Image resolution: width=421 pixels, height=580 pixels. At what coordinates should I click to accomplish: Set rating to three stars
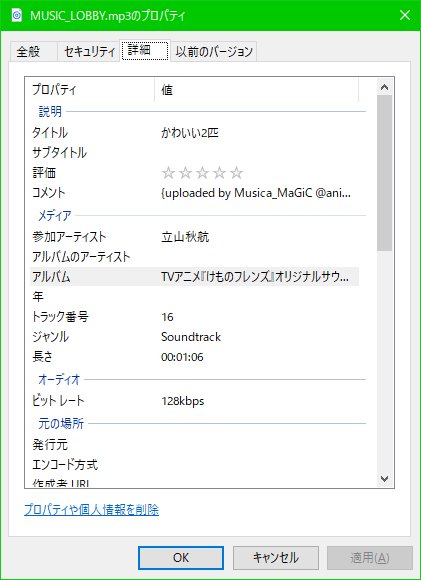point(202,173)
